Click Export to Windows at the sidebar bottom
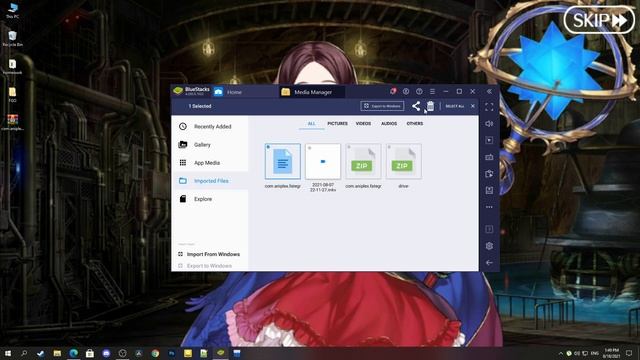This screenshot has height=360, width=640. 205,266
